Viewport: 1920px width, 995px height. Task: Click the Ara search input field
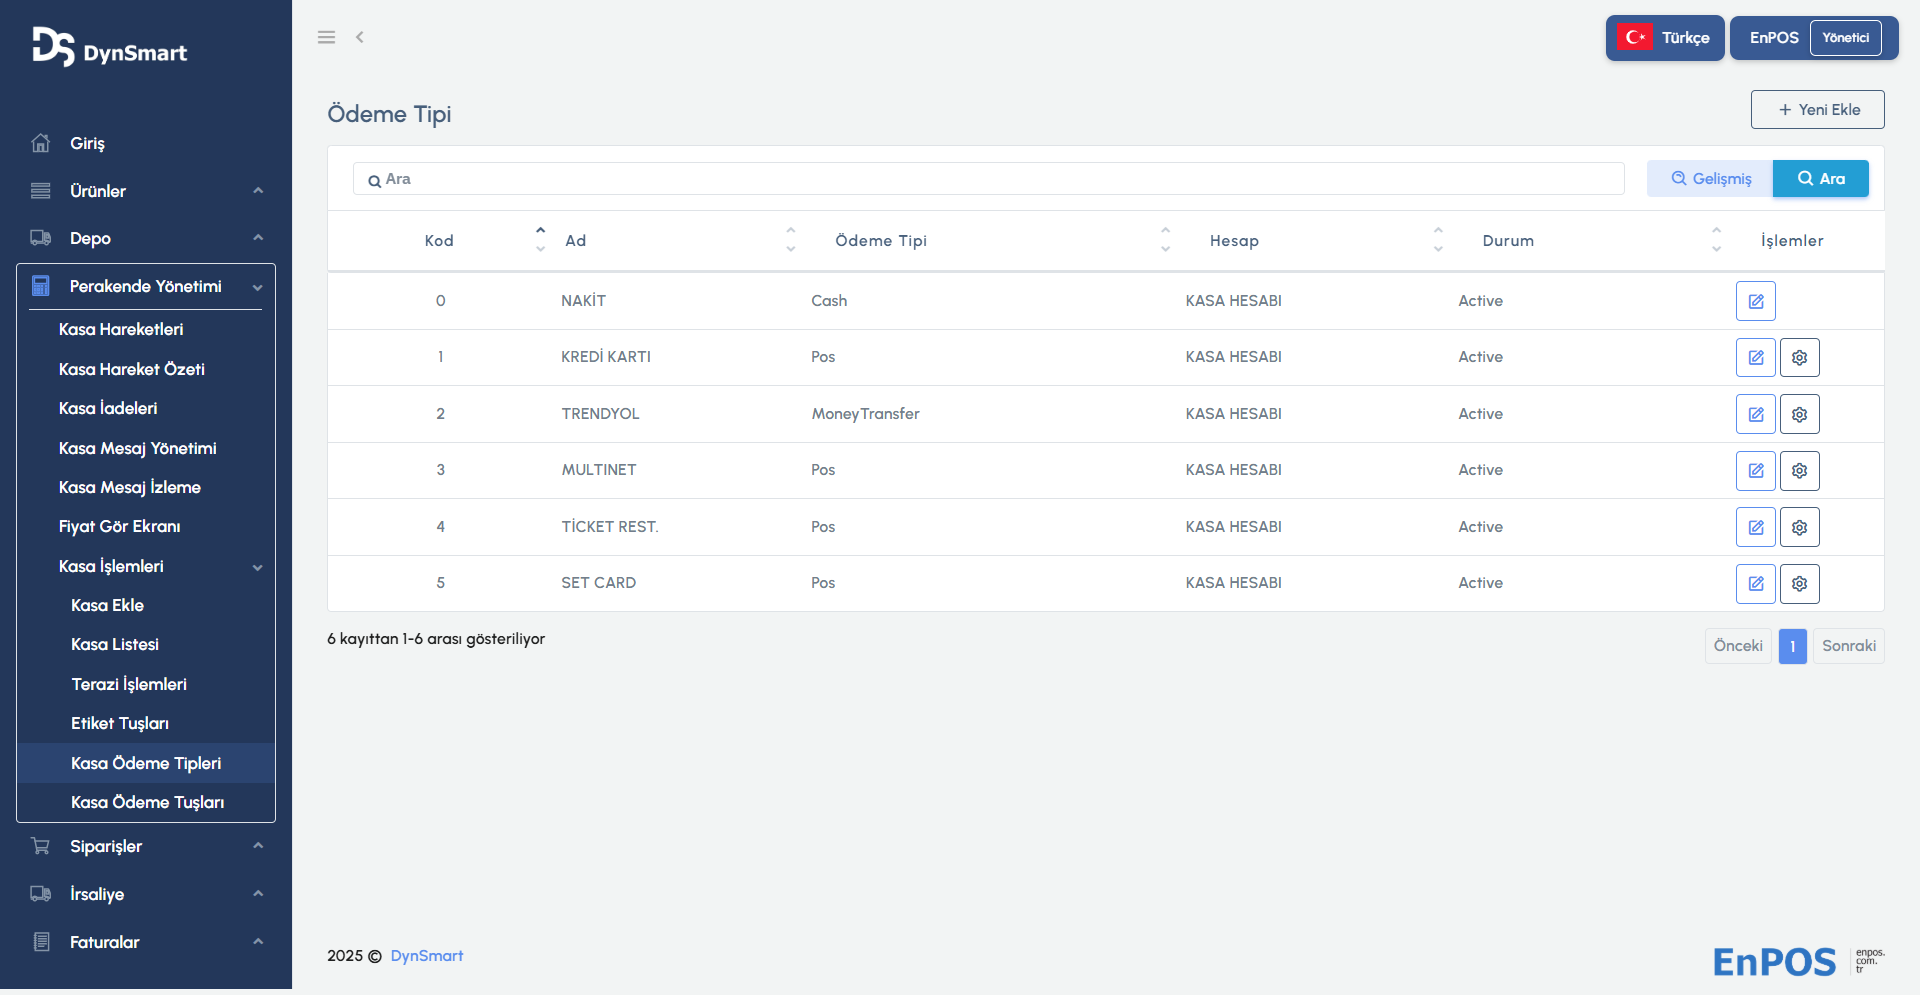click(988, 179)
